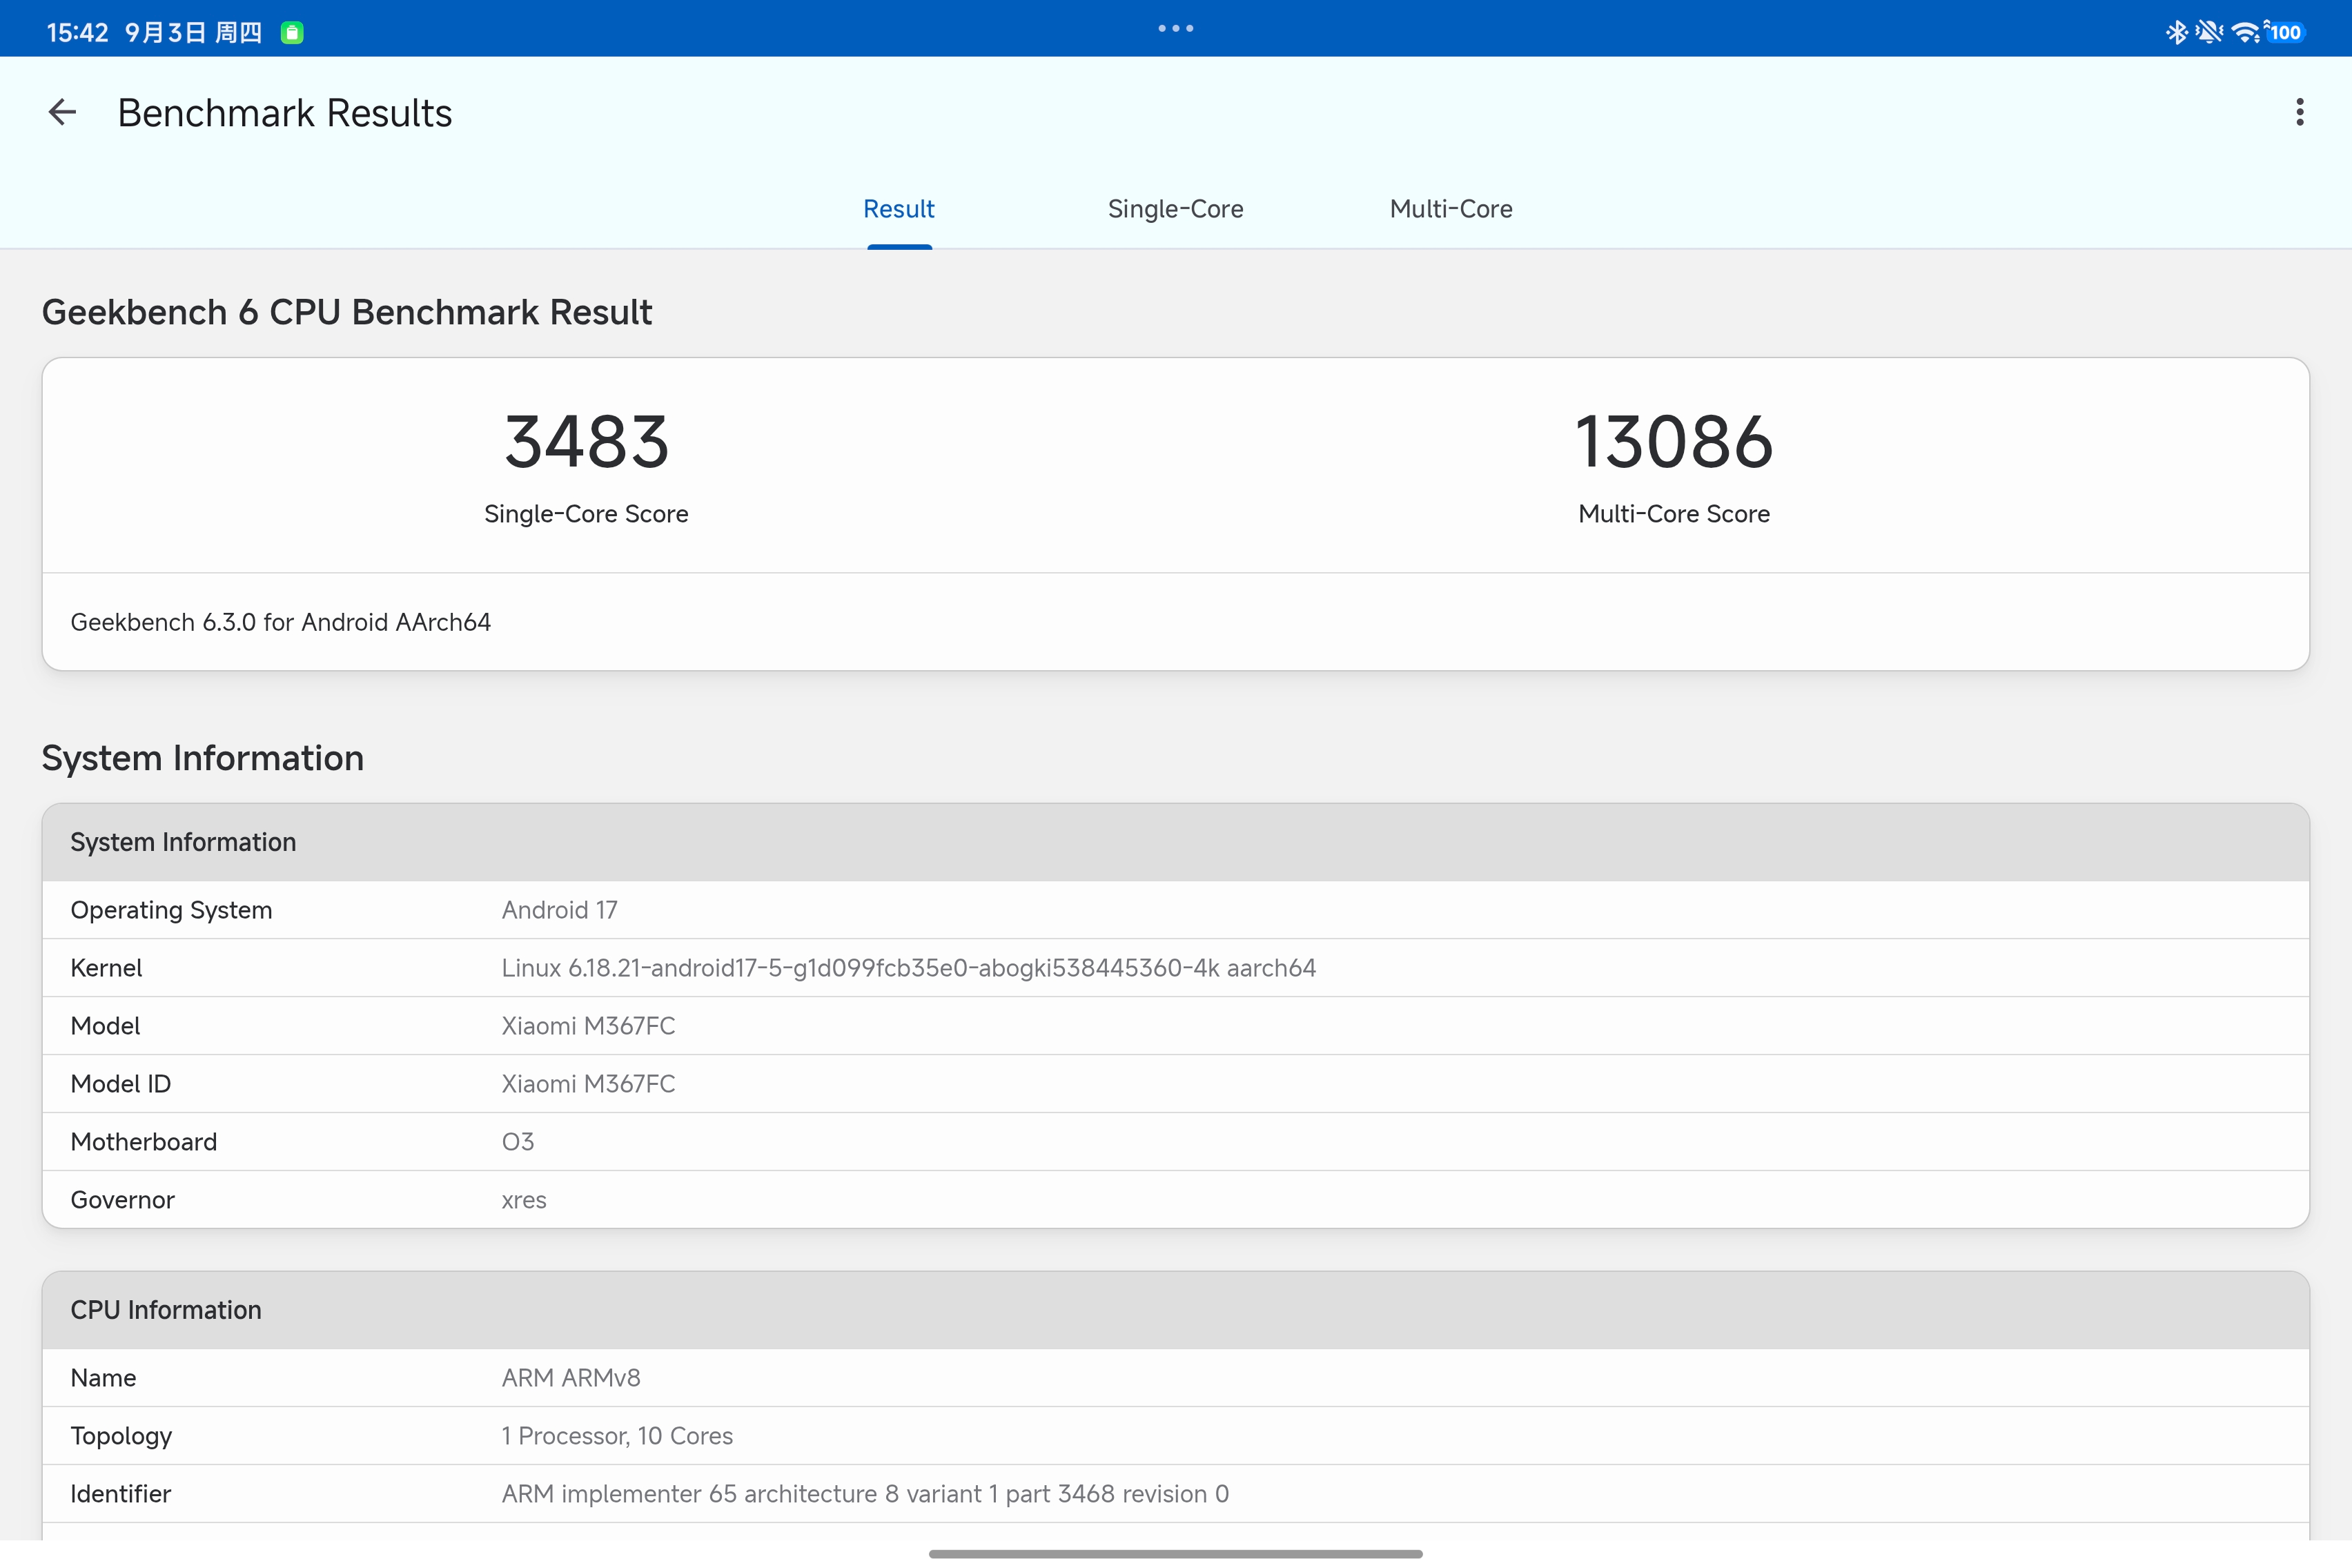Tap the green status icon beside the date
2352x1568 pixels.
(292, 33)
